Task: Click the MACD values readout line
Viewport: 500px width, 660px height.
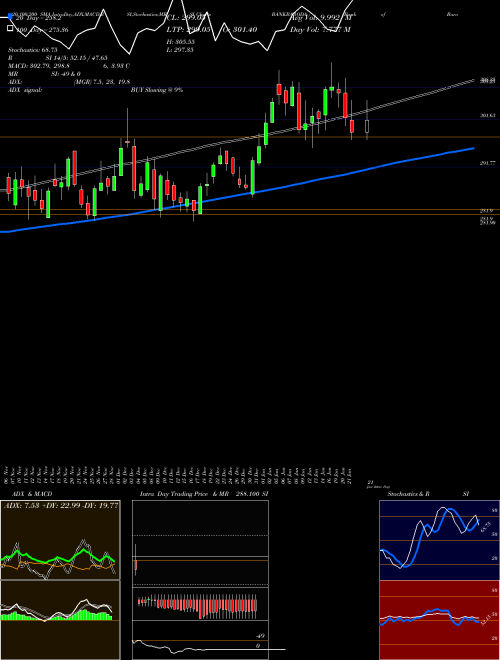Action: pos(69,66)
